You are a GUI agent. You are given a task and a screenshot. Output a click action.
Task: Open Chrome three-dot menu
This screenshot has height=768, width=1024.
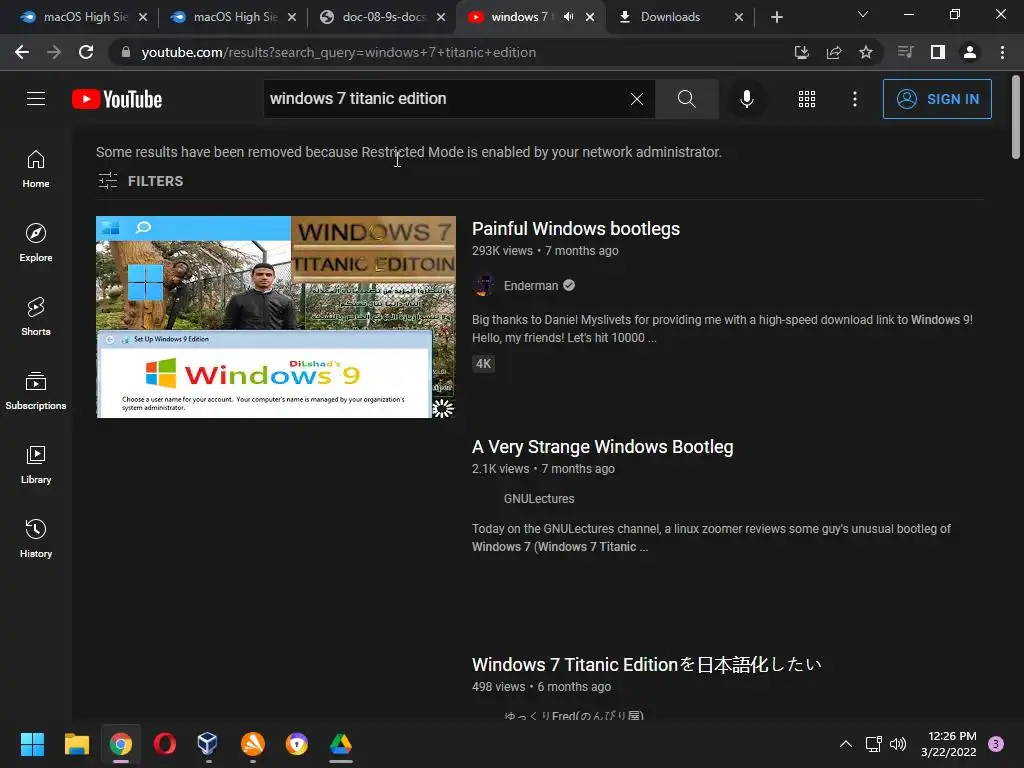point(1002,52)
